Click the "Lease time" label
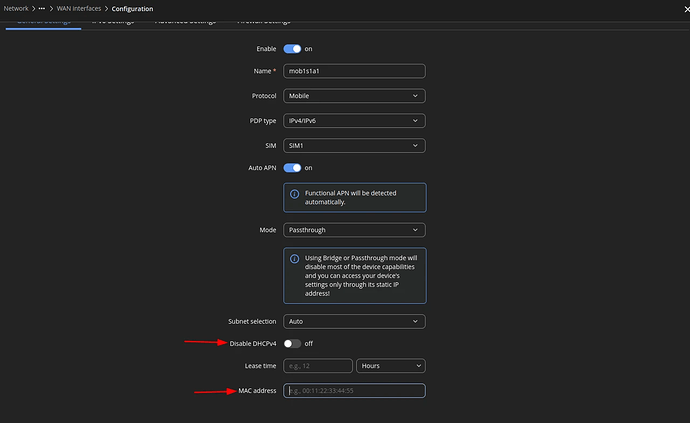Viewport: 690px width, 423px height. 260,366
